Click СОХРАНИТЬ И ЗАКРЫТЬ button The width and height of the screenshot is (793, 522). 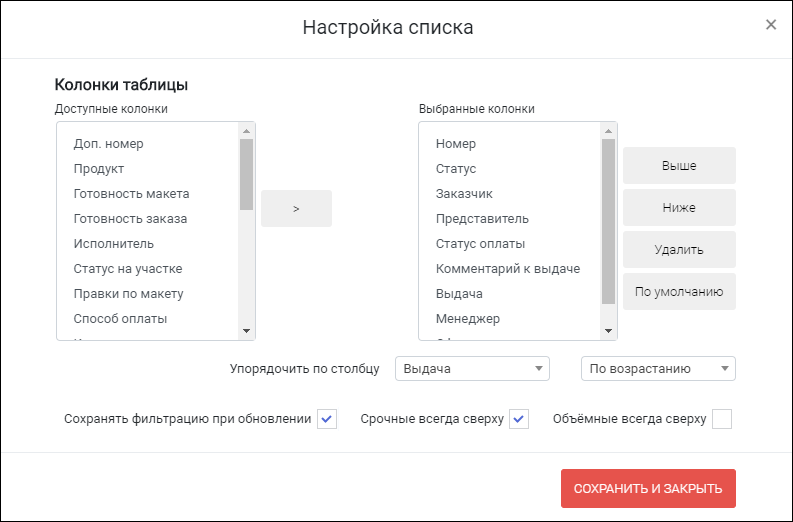[648, 489]
